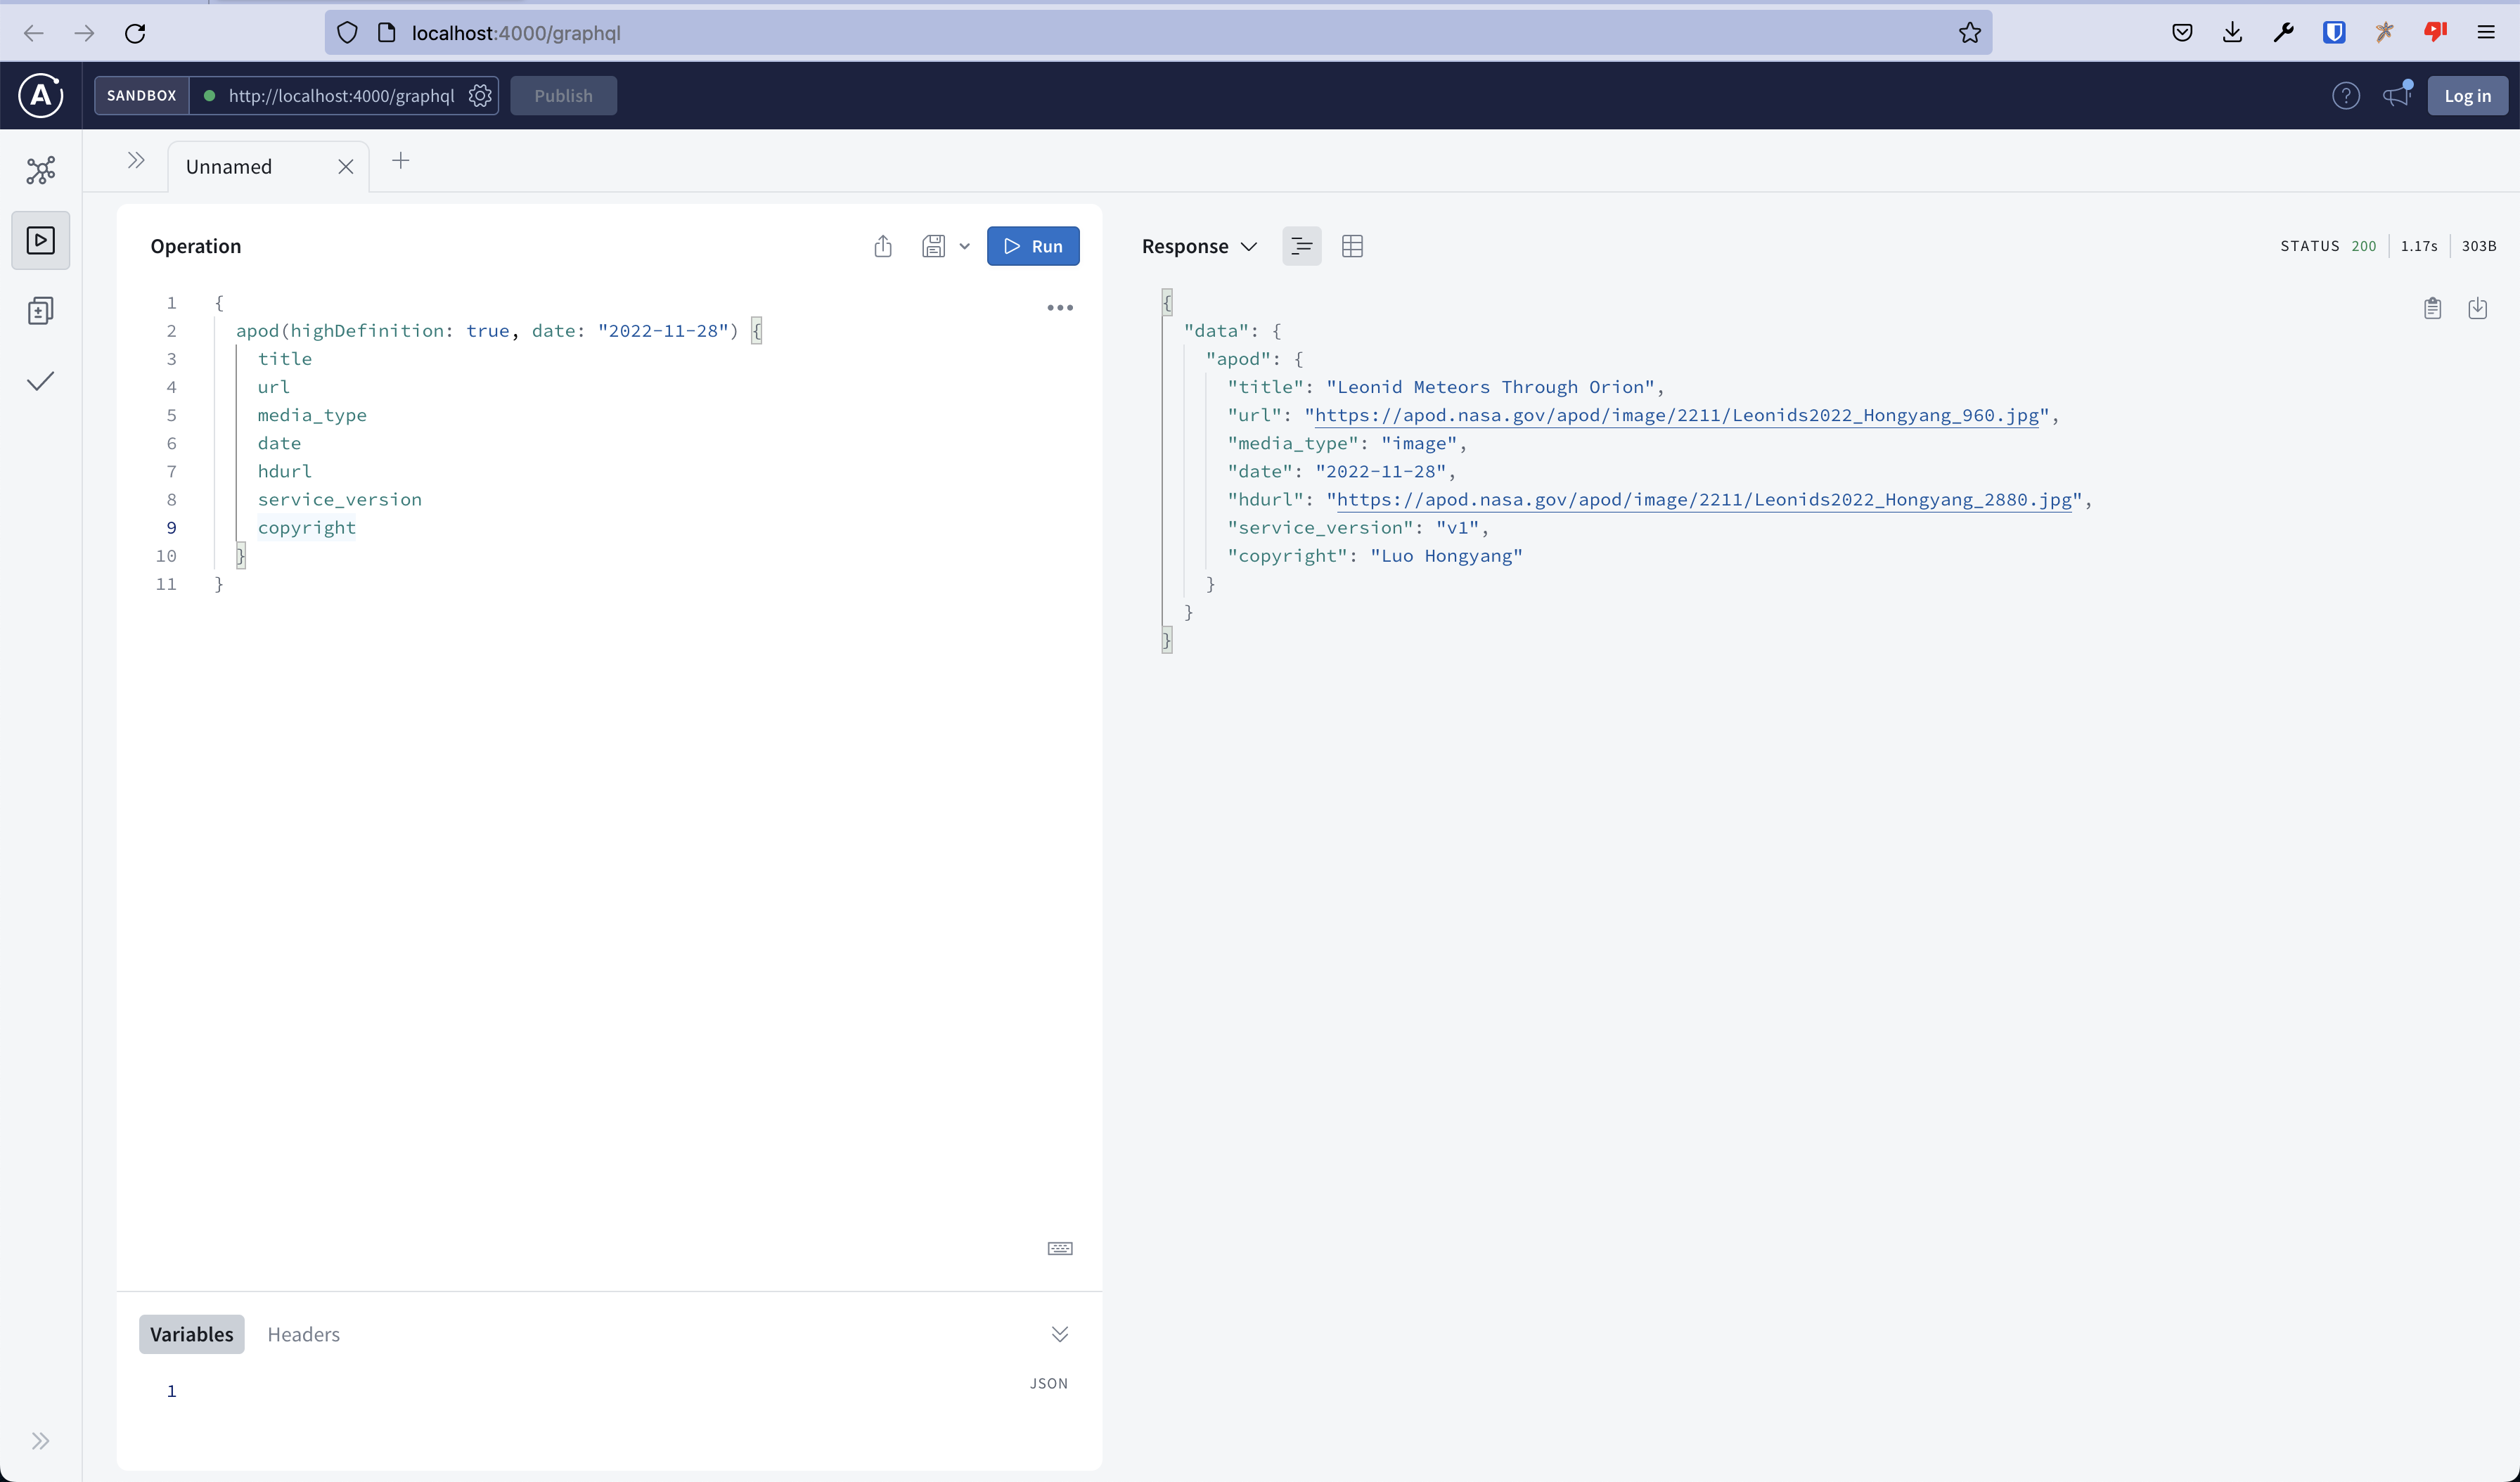Open operation editor more options menu
This screenshot has width=2520, height=1482.
pos(1060,308)
